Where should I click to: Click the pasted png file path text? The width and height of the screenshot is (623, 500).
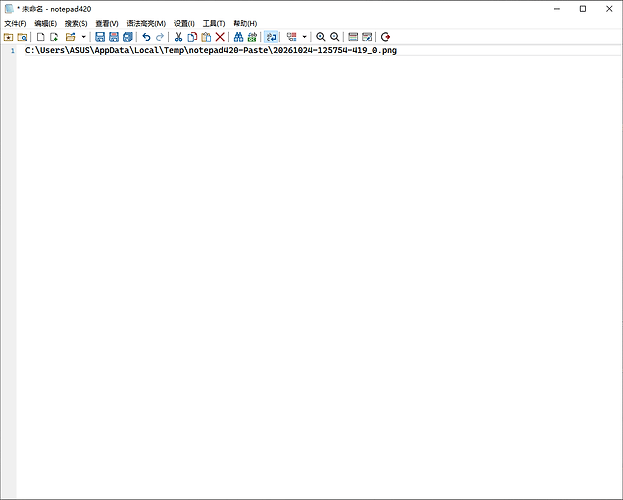[x=211, y=50]
